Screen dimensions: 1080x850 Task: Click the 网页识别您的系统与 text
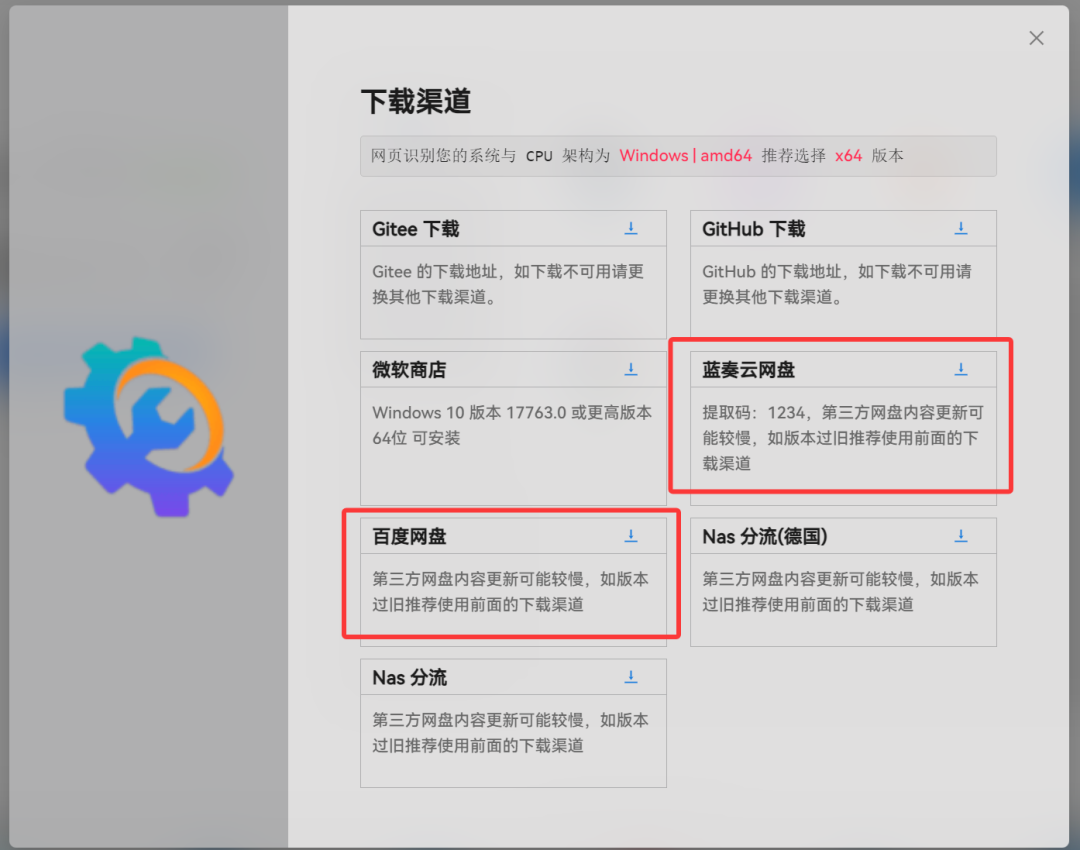pyautogui.click(x=444, y=156)
